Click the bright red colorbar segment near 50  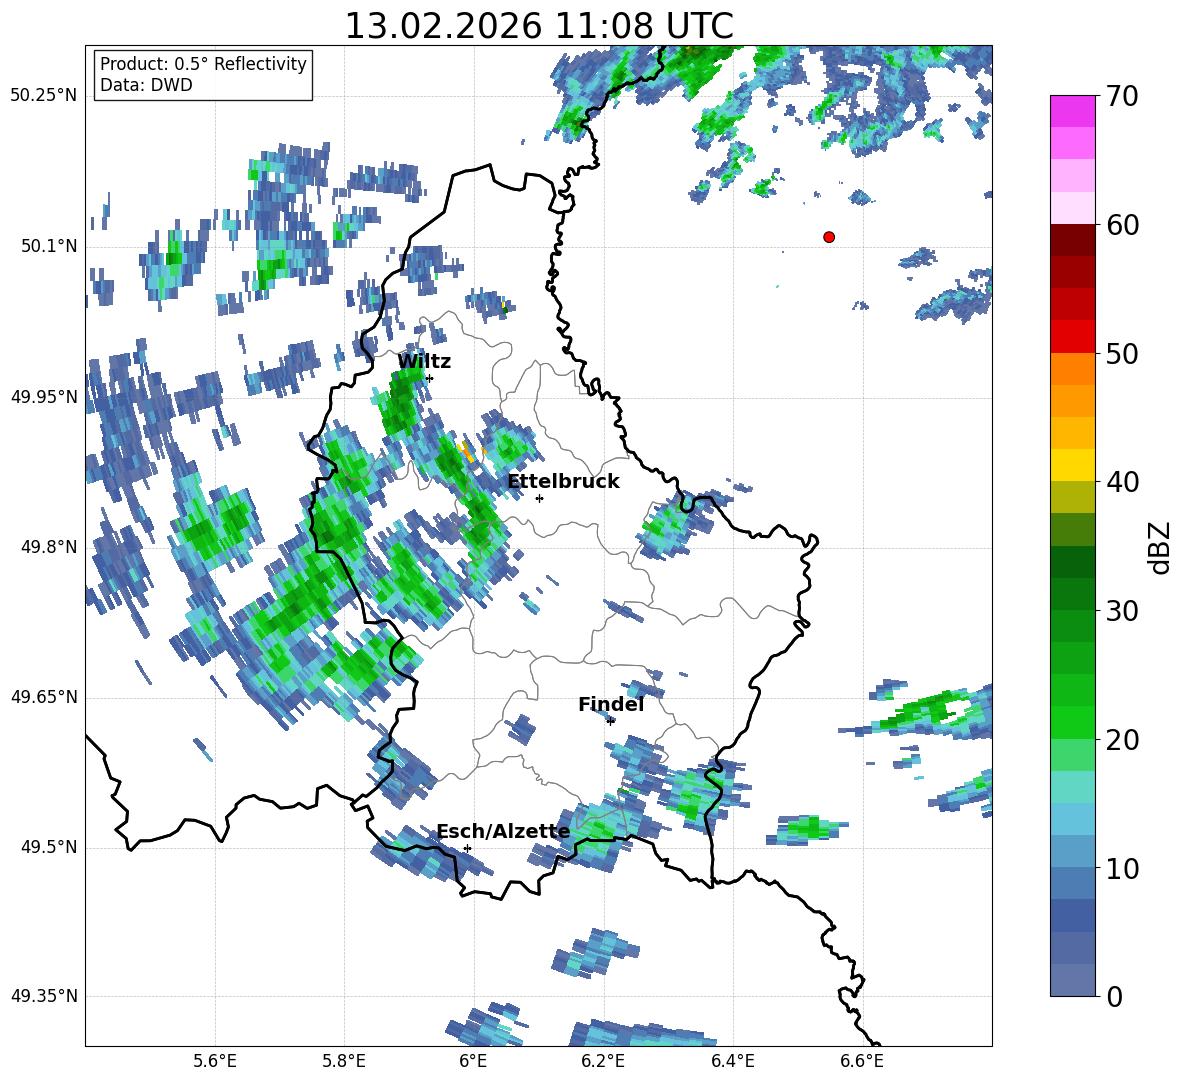pos(1072,337)
